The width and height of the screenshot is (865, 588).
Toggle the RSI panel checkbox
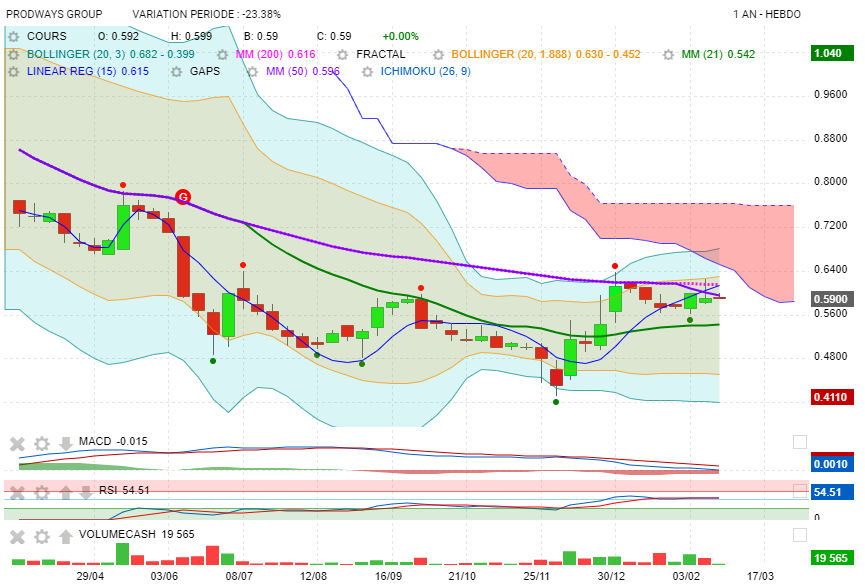[x=799, y=490]
